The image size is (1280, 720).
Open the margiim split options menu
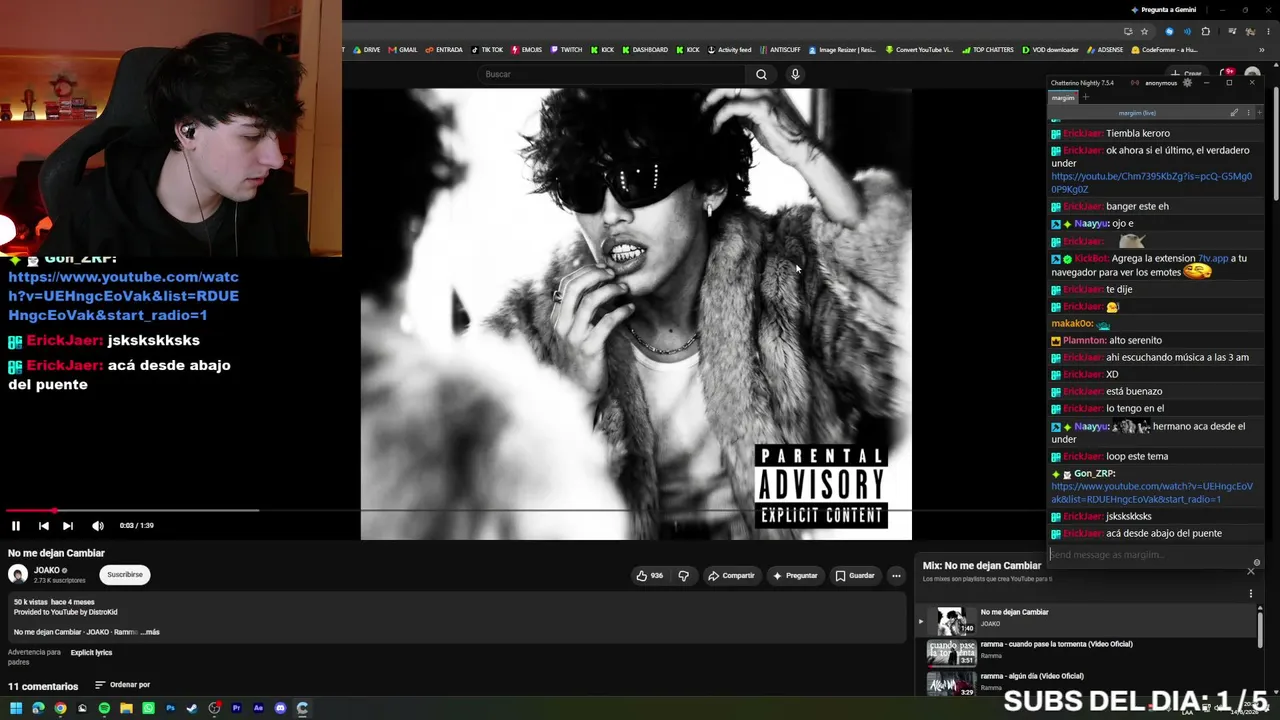(x=1248, y=113)
